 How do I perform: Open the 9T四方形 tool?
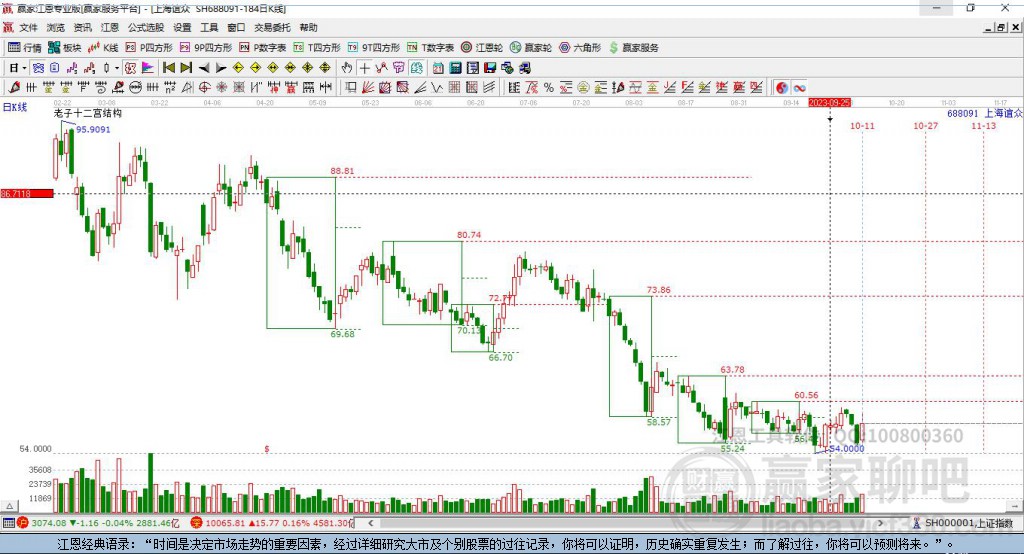[x=374, y=48]
